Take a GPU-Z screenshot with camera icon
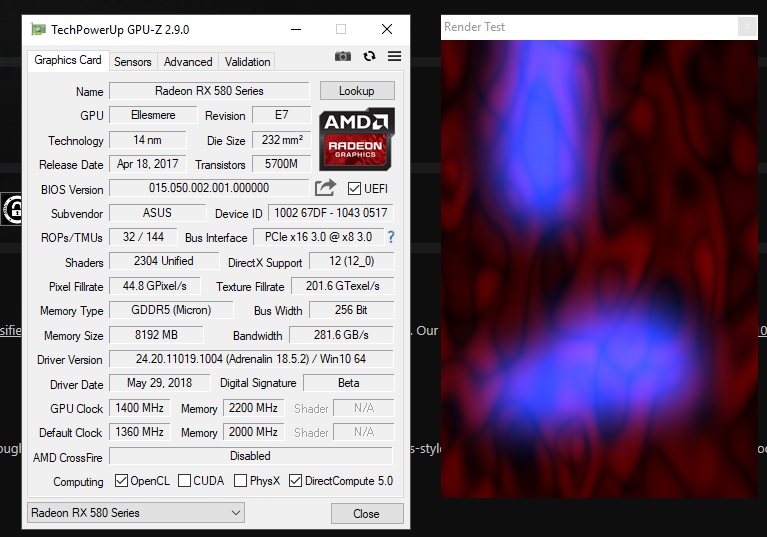767x537 pixels. 342,56
